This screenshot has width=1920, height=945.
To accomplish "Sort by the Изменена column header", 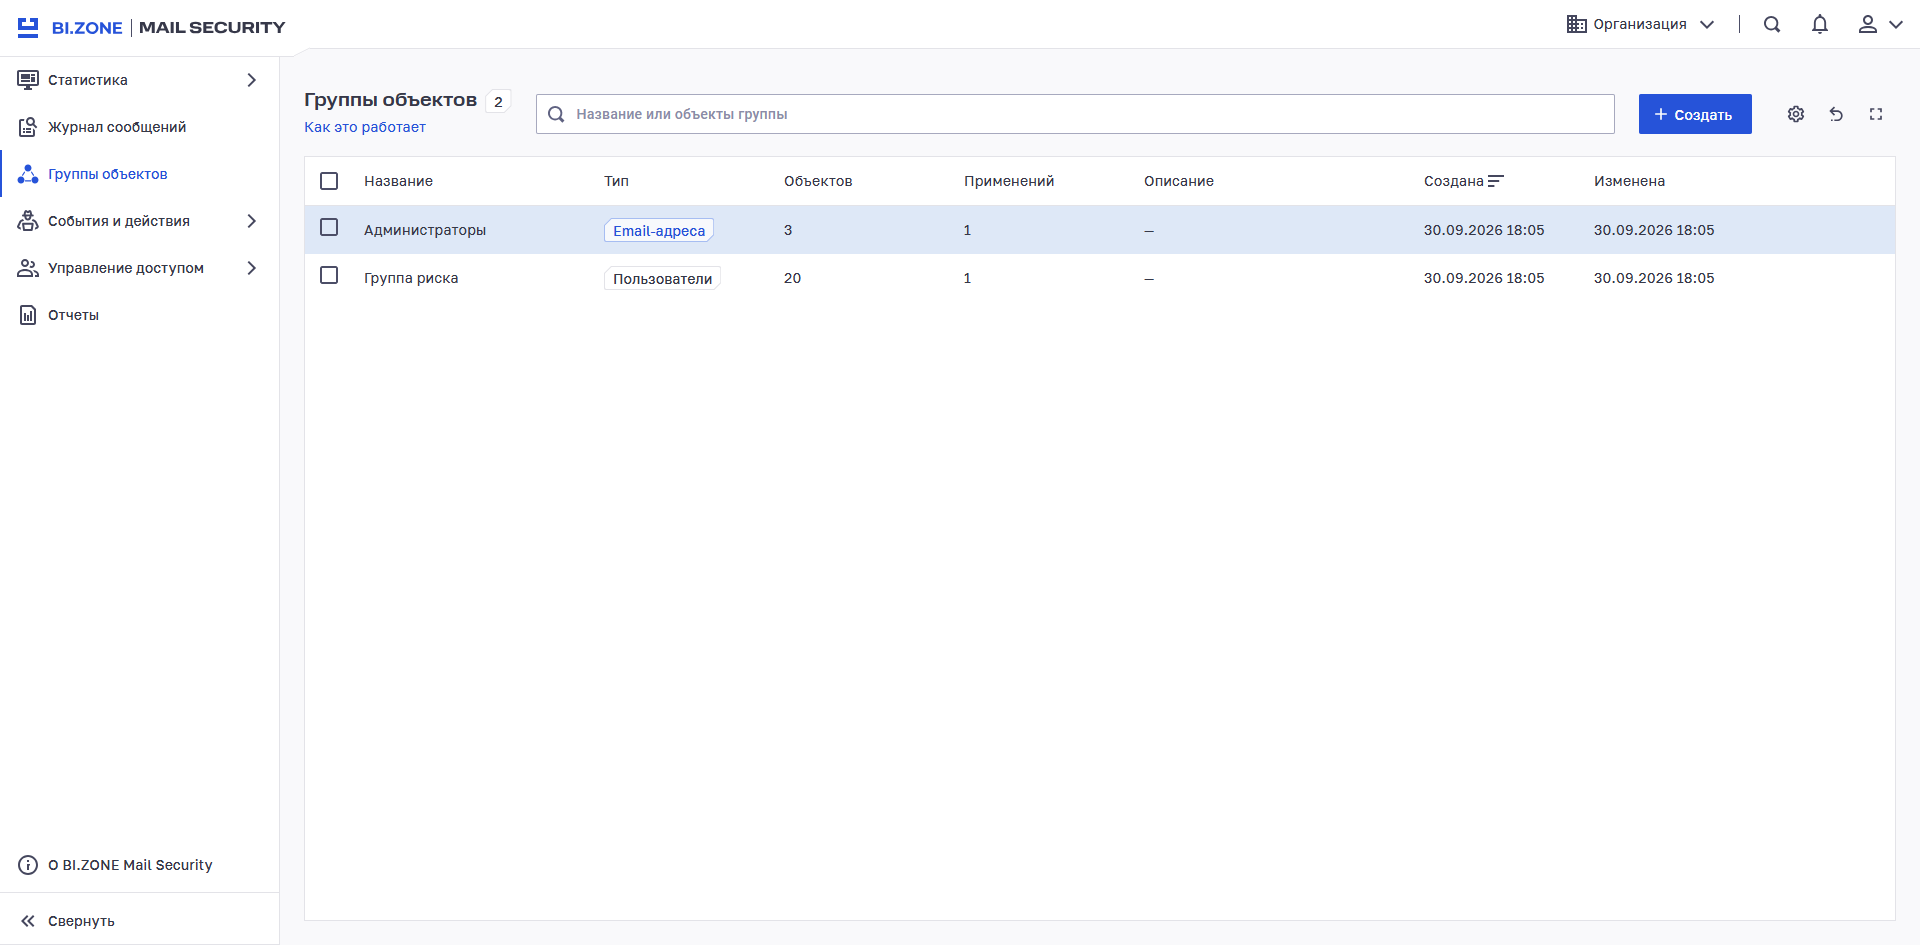I will click(1629, 181).
